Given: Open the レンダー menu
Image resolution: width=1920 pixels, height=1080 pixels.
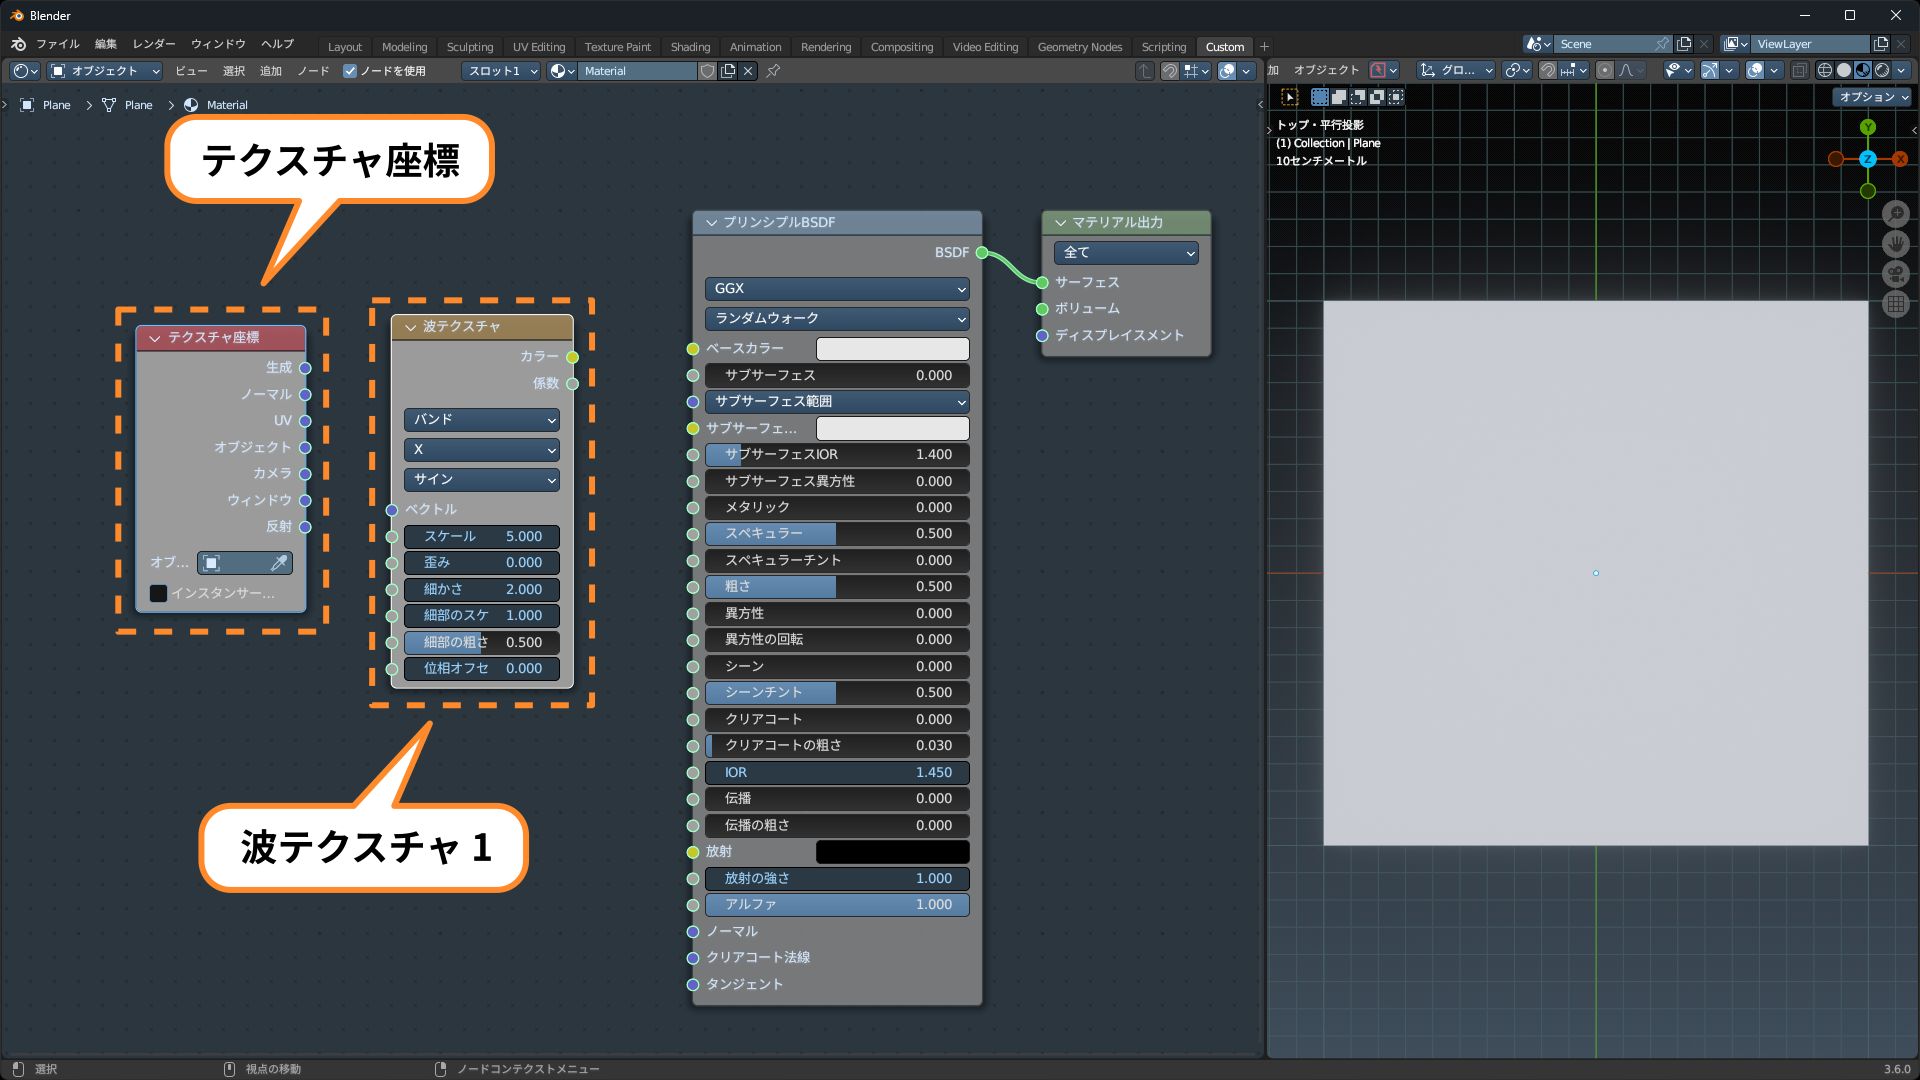Looking at the screenshot, I should pyautogui.click(x=153, y=44).
